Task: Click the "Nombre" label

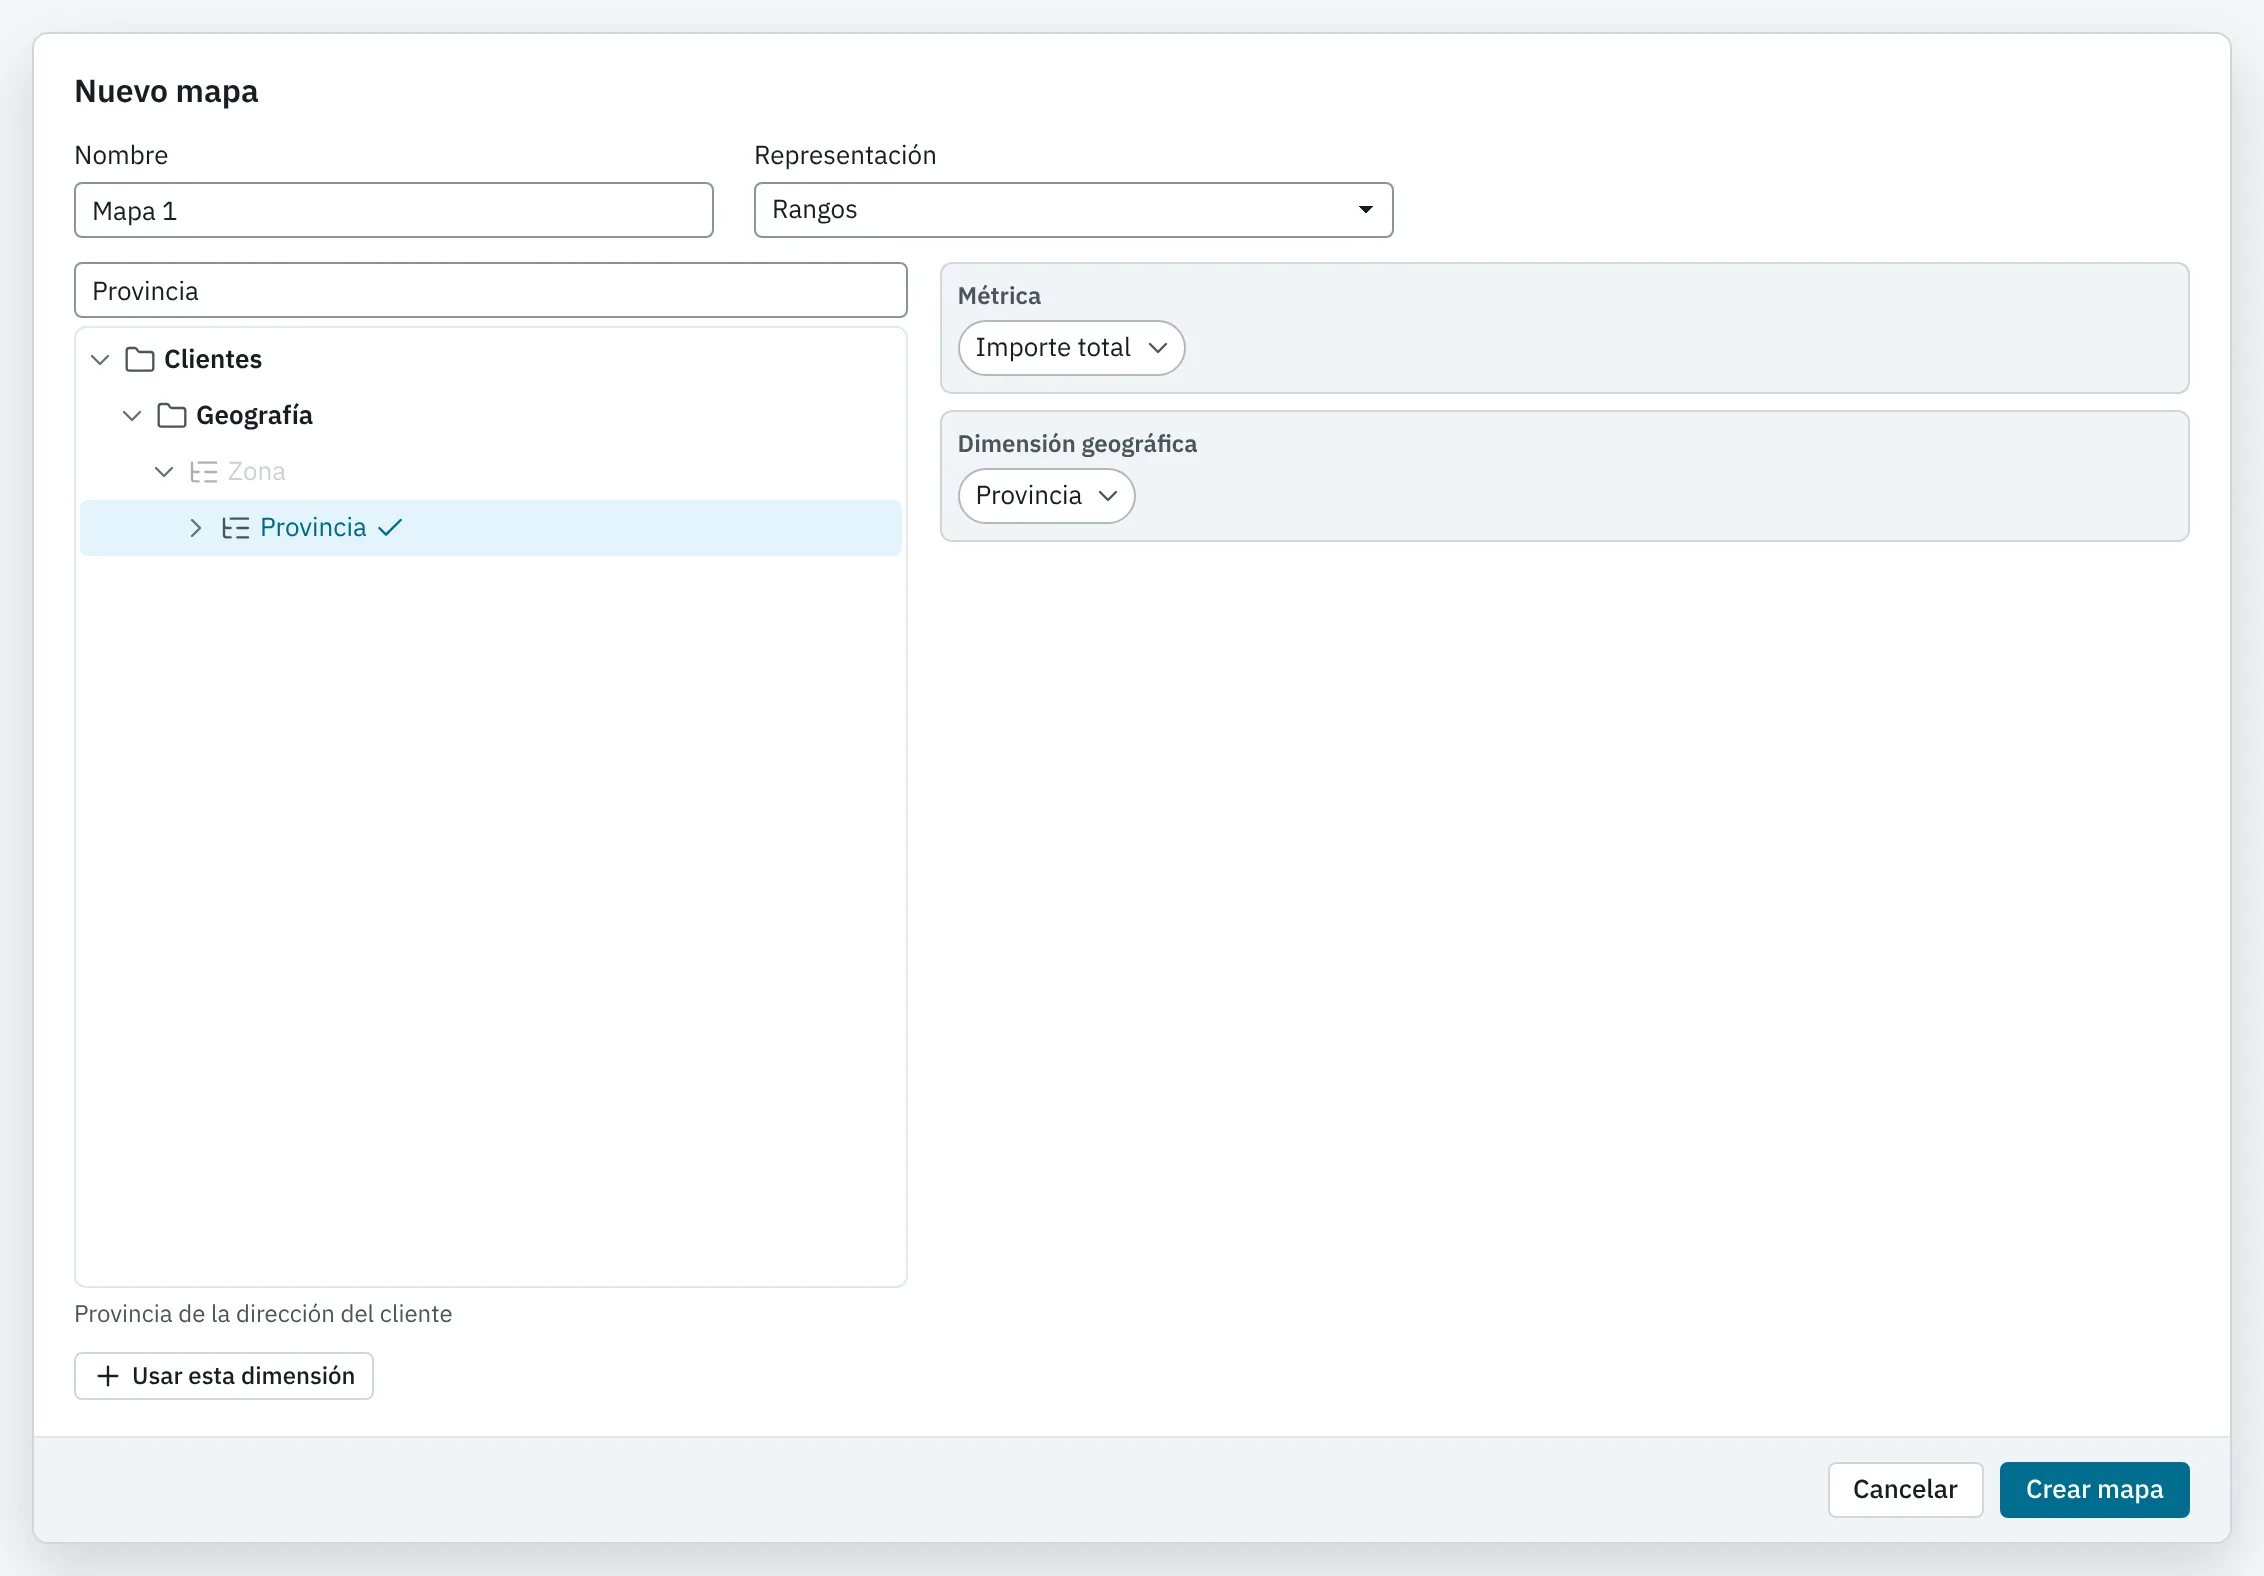Action: (121, 155)
